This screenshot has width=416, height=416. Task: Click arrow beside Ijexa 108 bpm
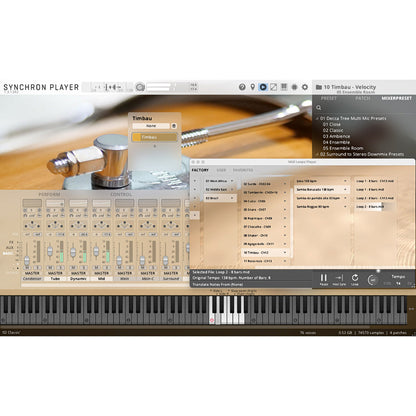click(345, 181)
